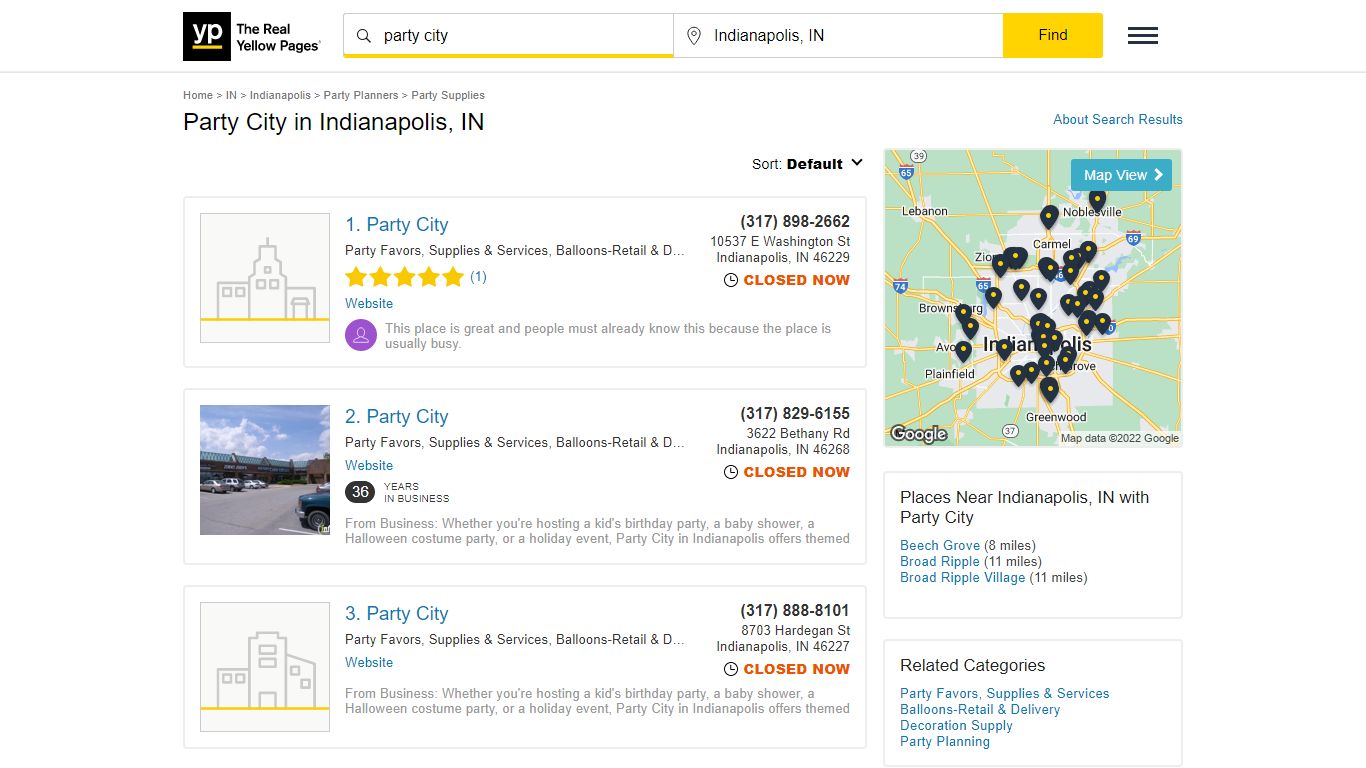Click the storefront photo for listing 2
The height and width of the screenshot is (768, 1366).
coord(265,470)
